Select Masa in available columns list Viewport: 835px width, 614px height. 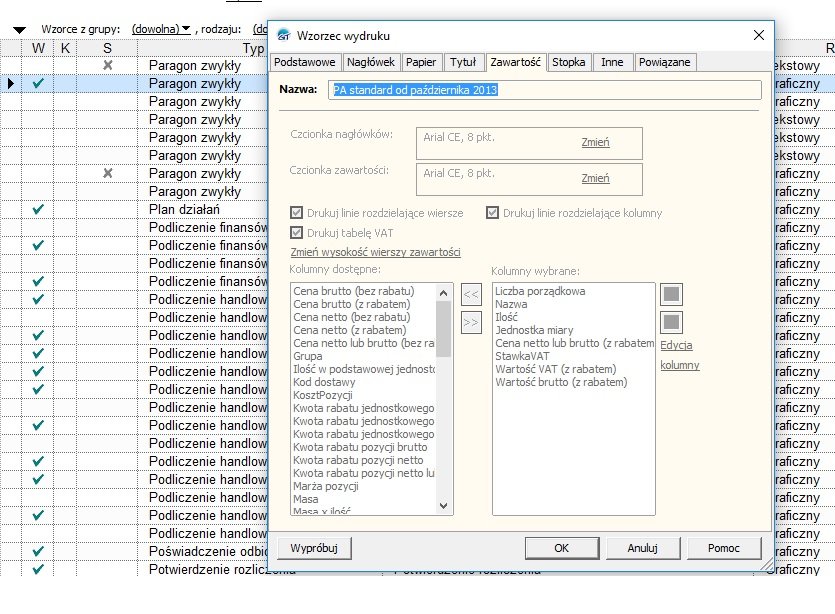pos(306,499)
